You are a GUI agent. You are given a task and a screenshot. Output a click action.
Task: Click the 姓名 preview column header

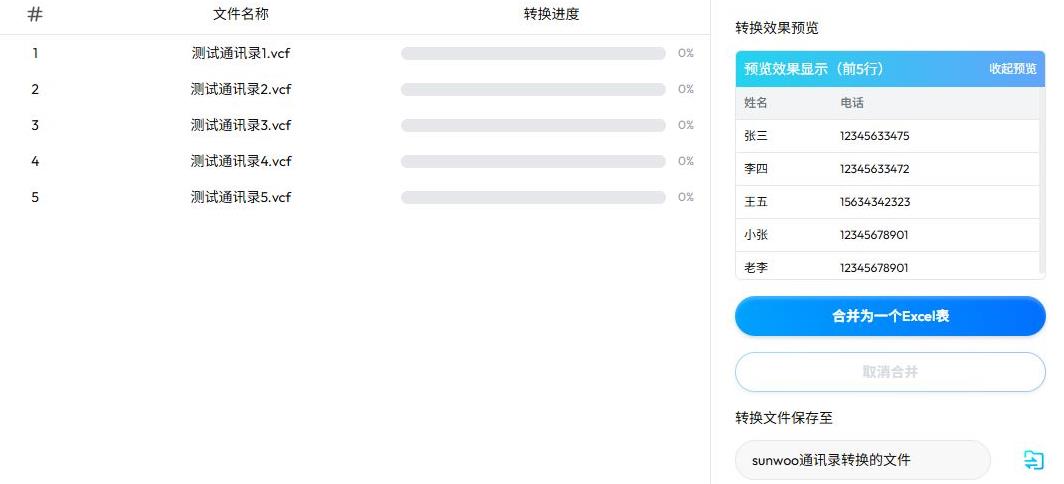[756, 103]
